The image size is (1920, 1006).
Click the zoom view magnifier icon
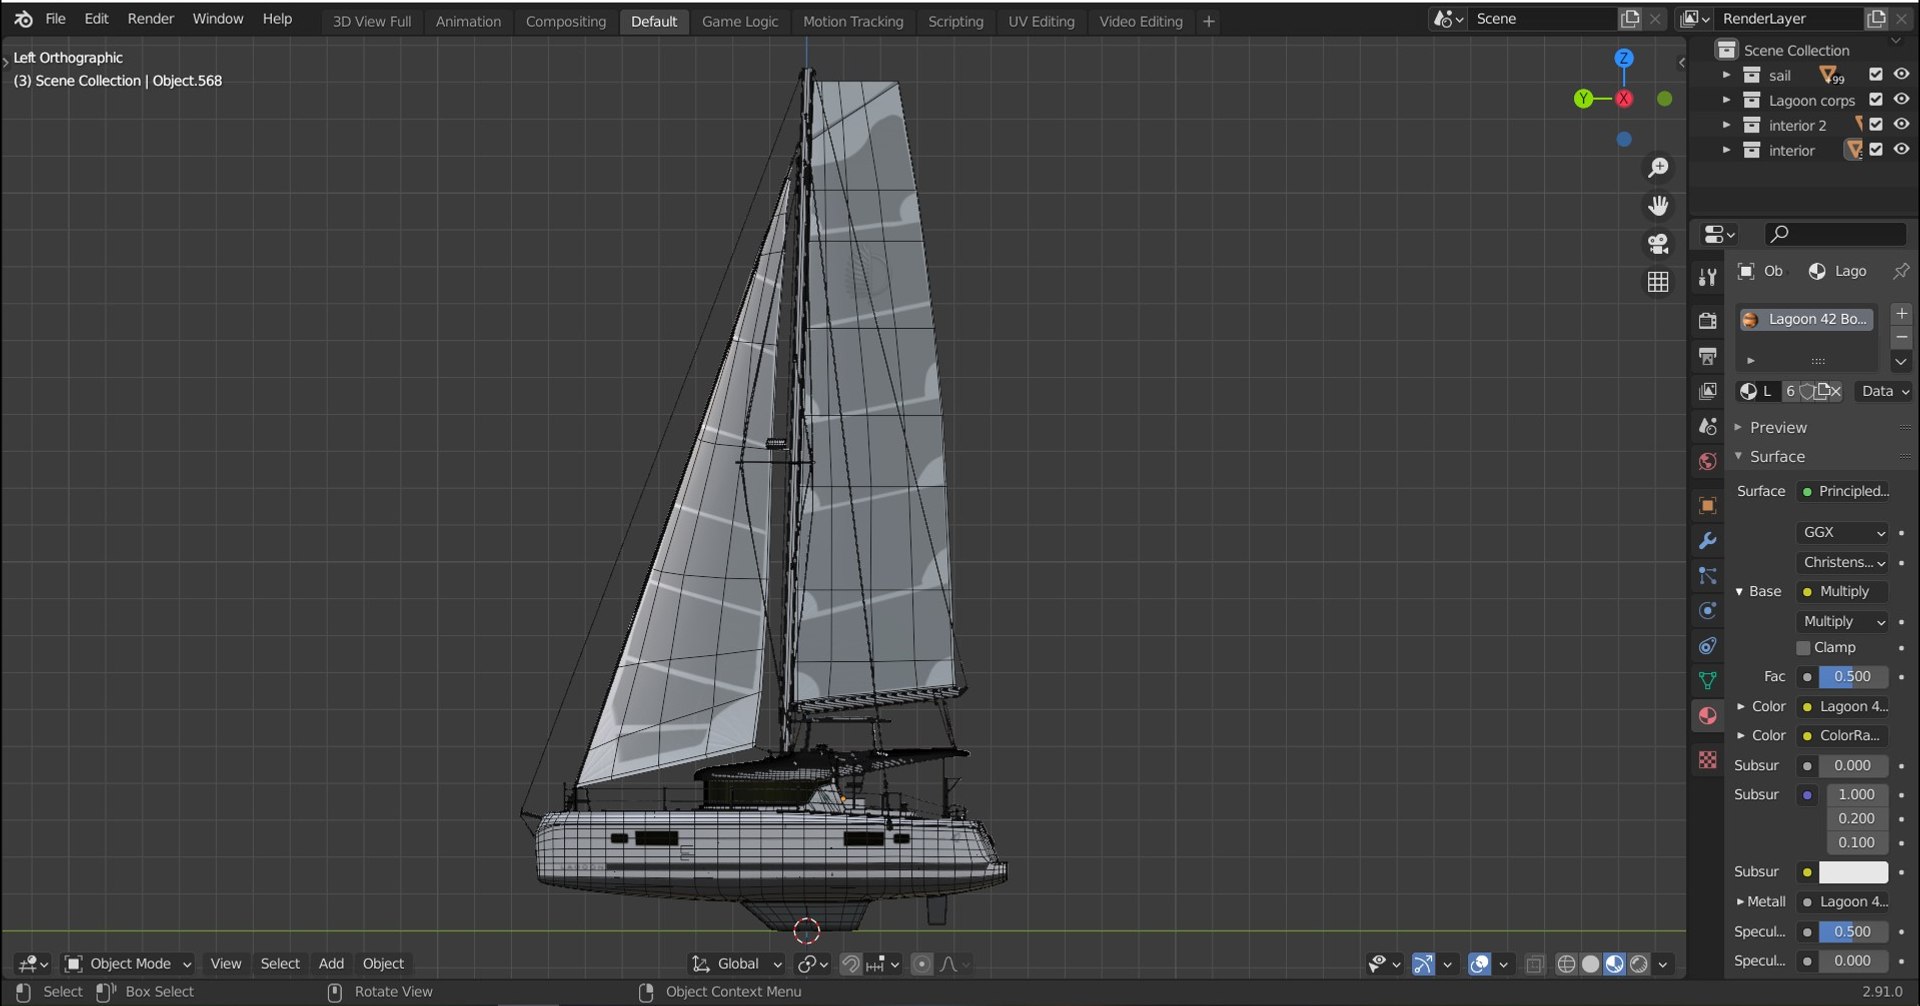(1658, 168)
